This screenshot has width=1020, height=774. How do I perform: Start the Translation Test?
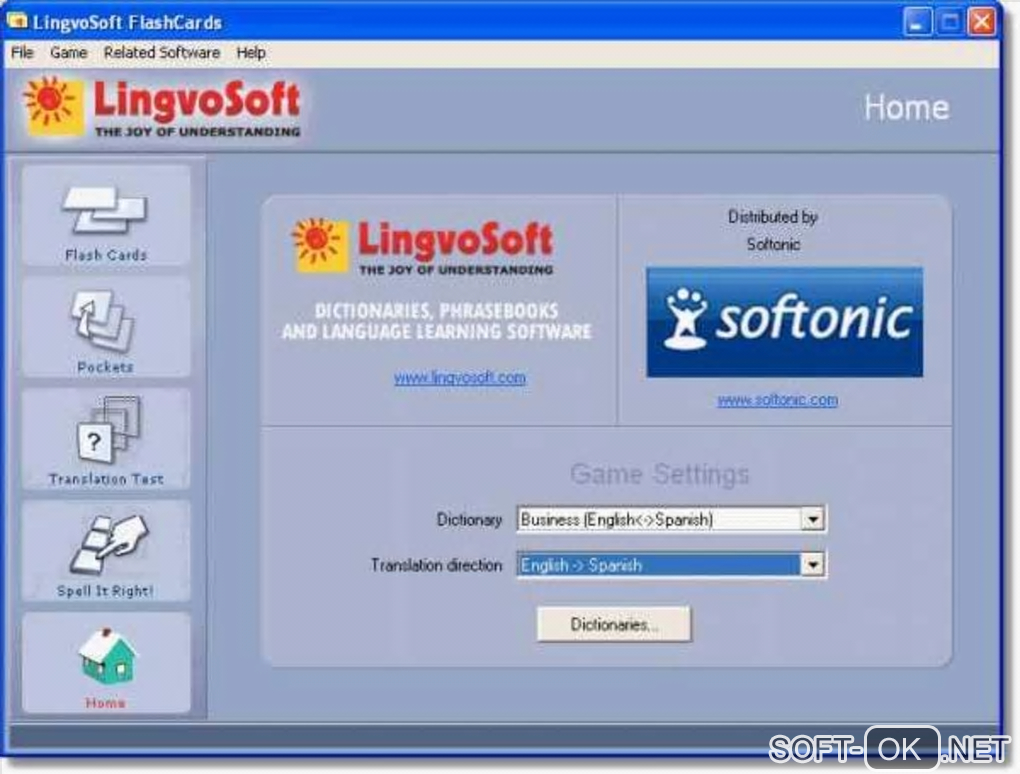pos(106,439)
